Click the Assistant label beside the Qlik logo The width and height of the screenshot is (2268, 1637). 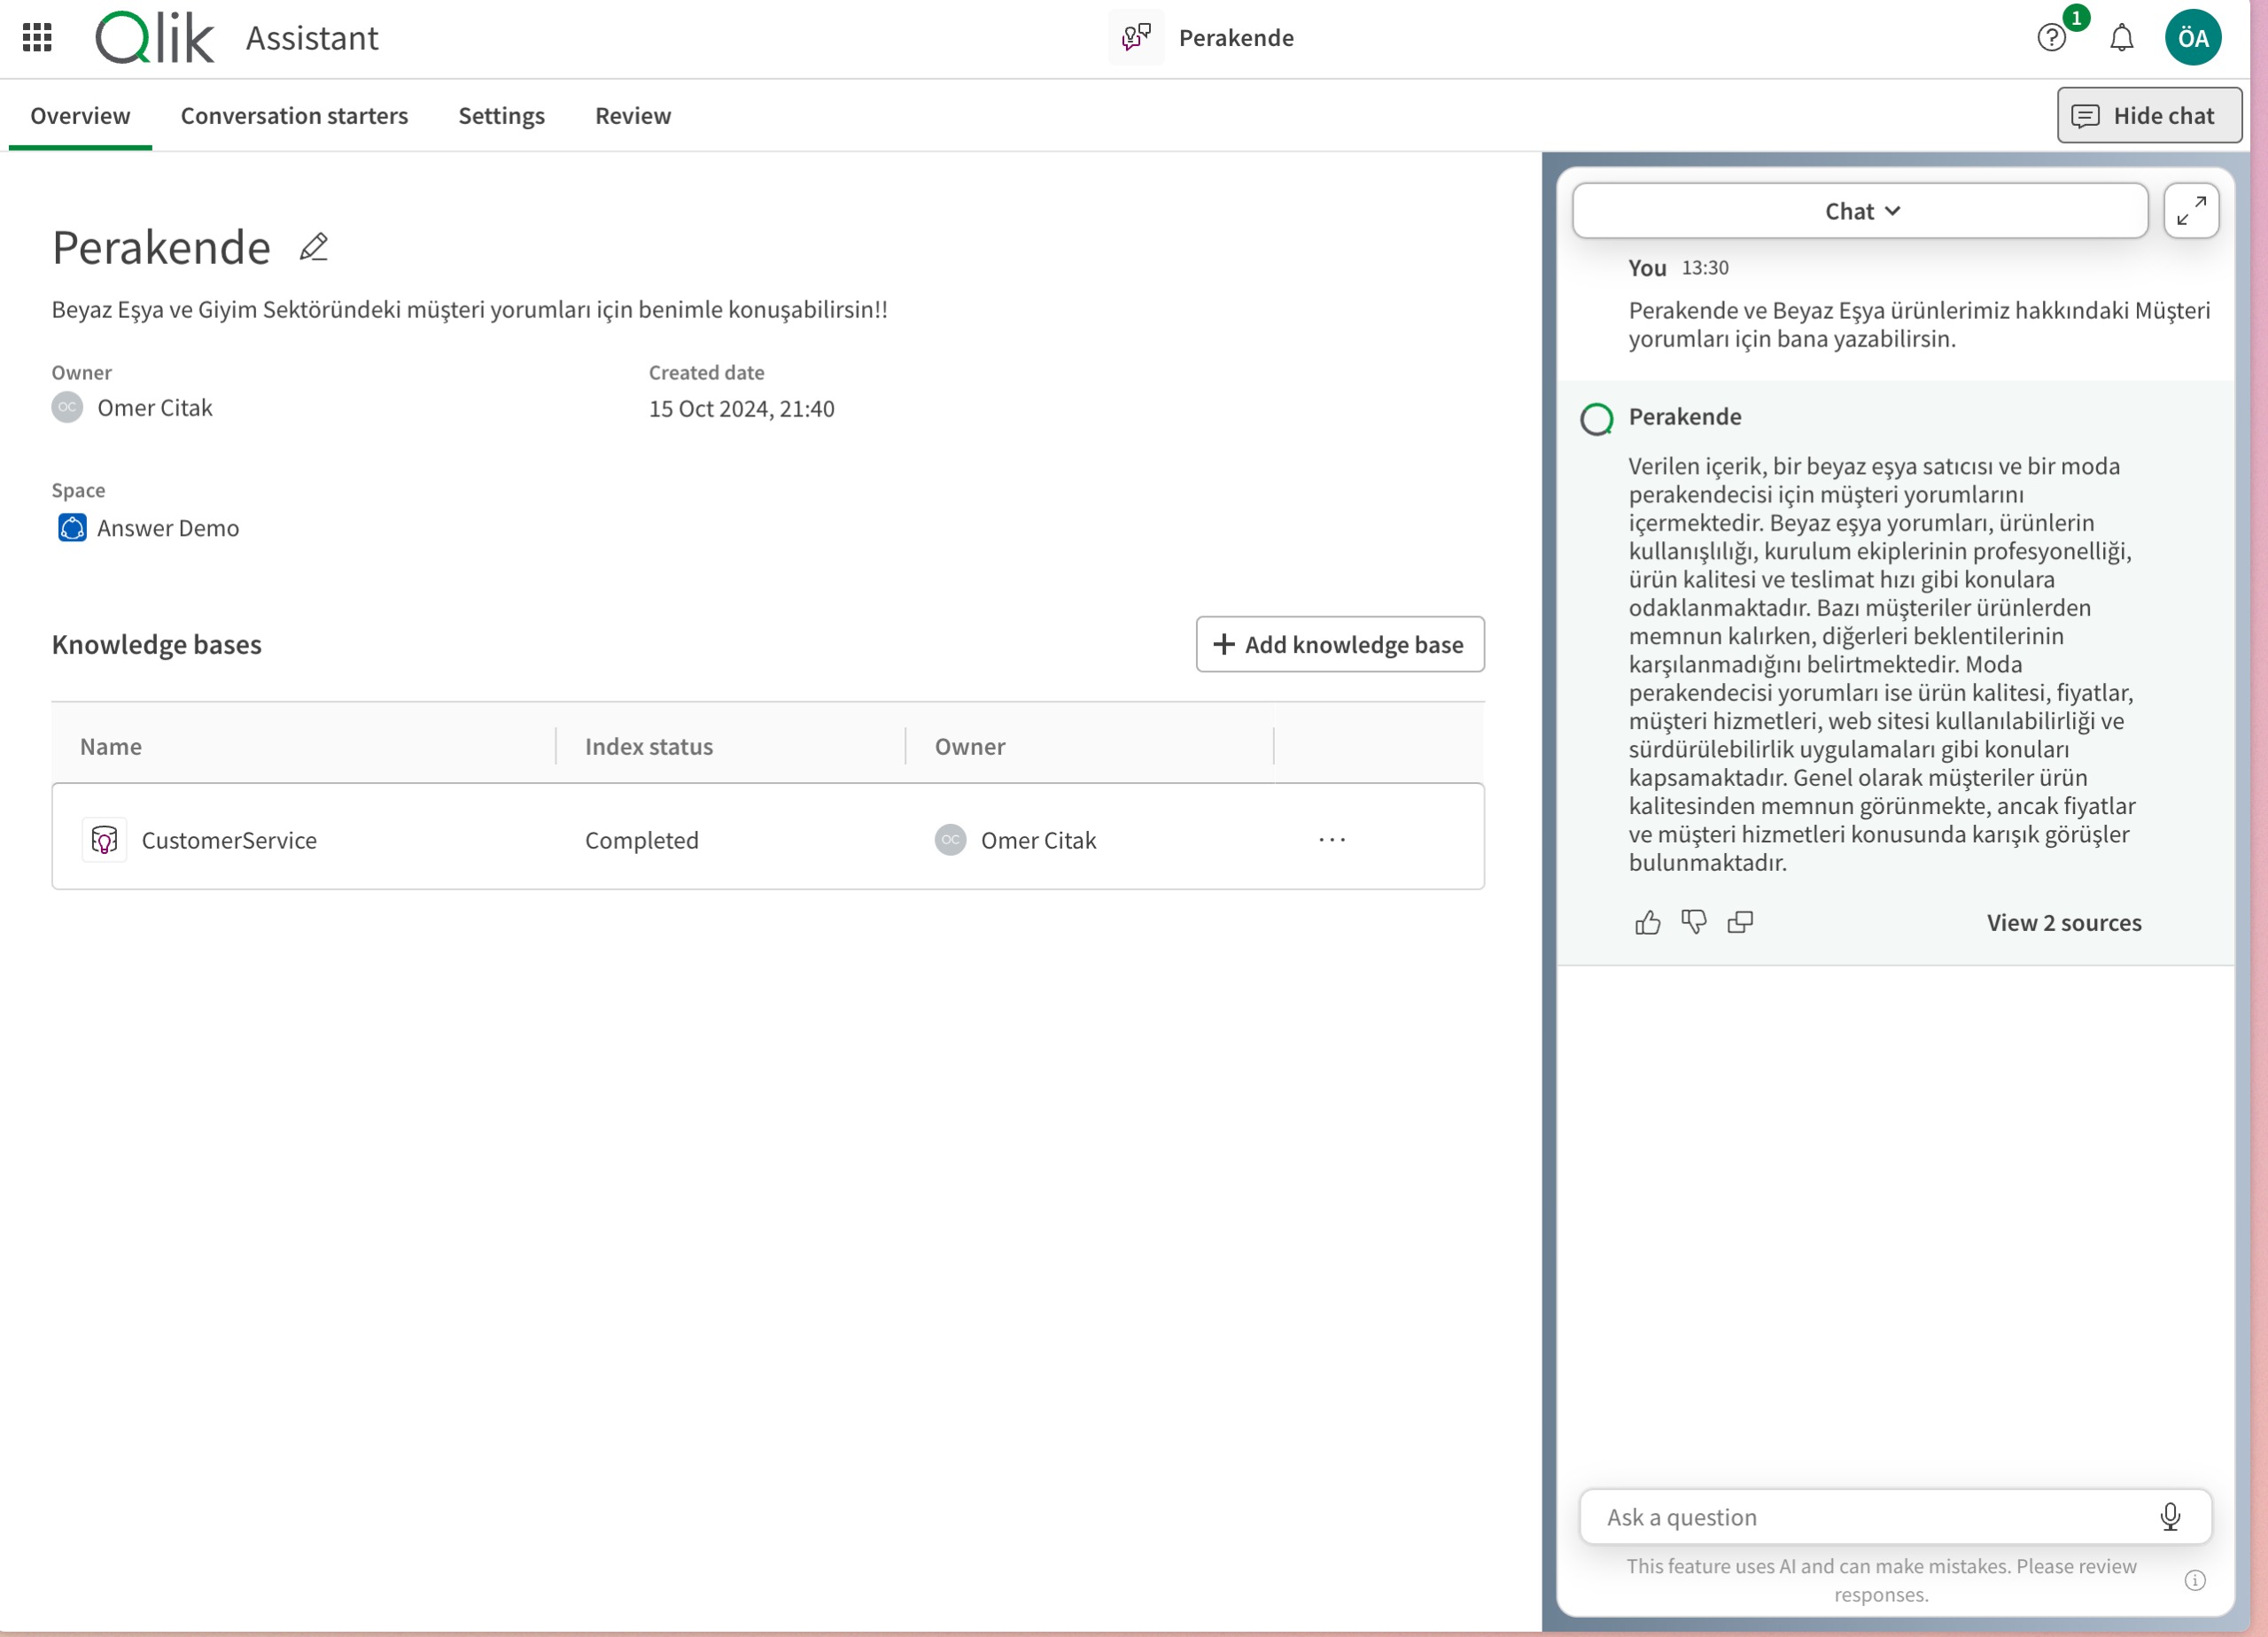pos(312,38)
